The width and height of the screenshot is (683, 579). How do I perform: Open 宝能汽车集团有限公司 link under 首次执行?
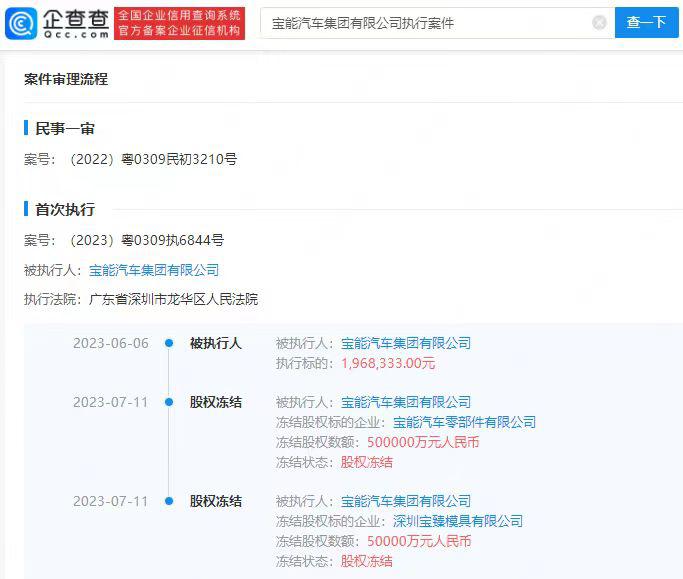point(153,270)
